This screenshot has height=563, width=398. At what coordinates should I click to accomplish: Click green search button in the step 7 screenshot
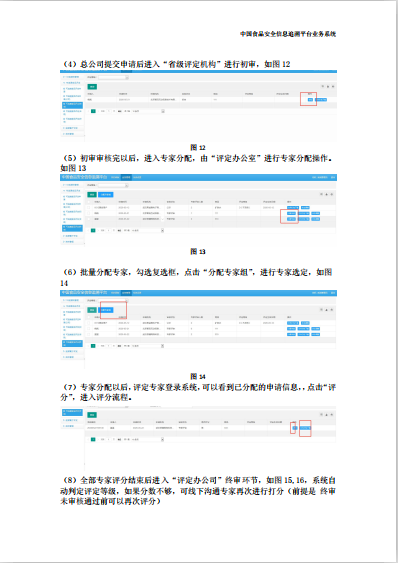click(x=92, y=415)
